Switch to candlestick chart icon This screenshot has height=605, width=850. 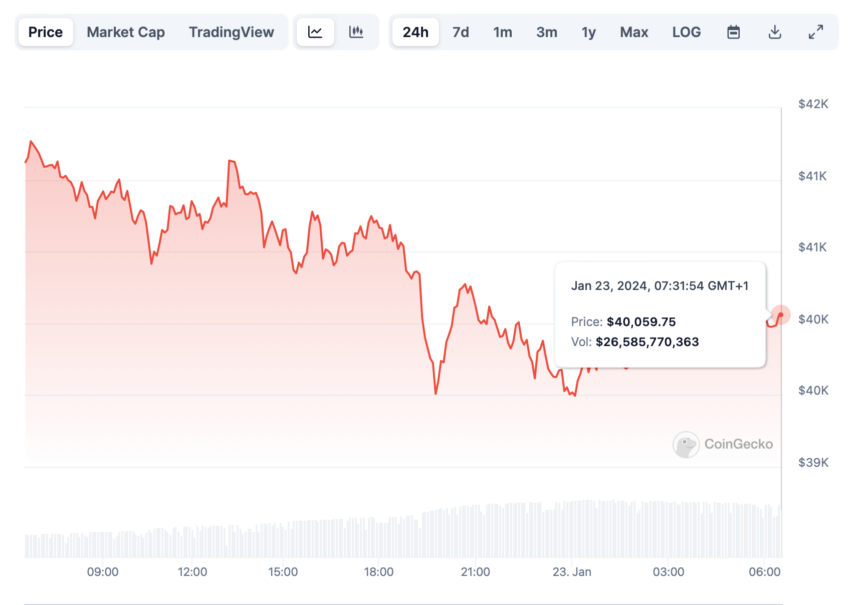click(356, 32)
